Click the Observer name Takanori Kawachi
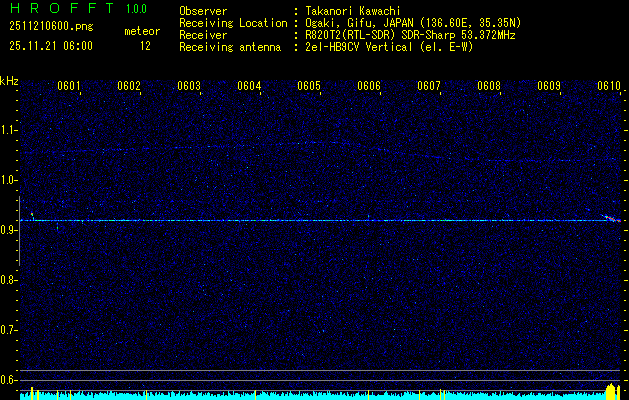629x400 pixels. (353, 11)
